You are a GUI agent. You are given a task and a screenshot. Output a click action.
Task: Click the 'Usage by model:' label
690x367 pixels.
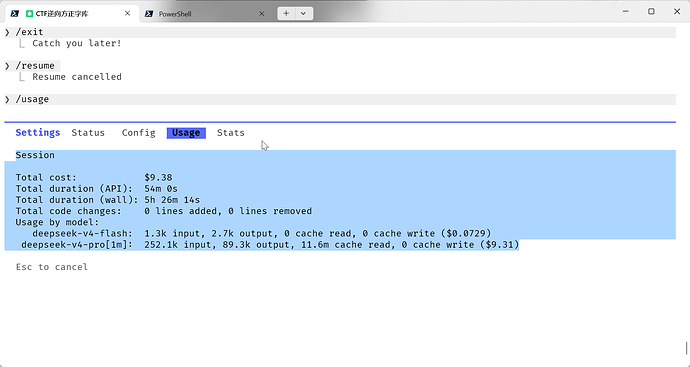[x=57, y=222]
